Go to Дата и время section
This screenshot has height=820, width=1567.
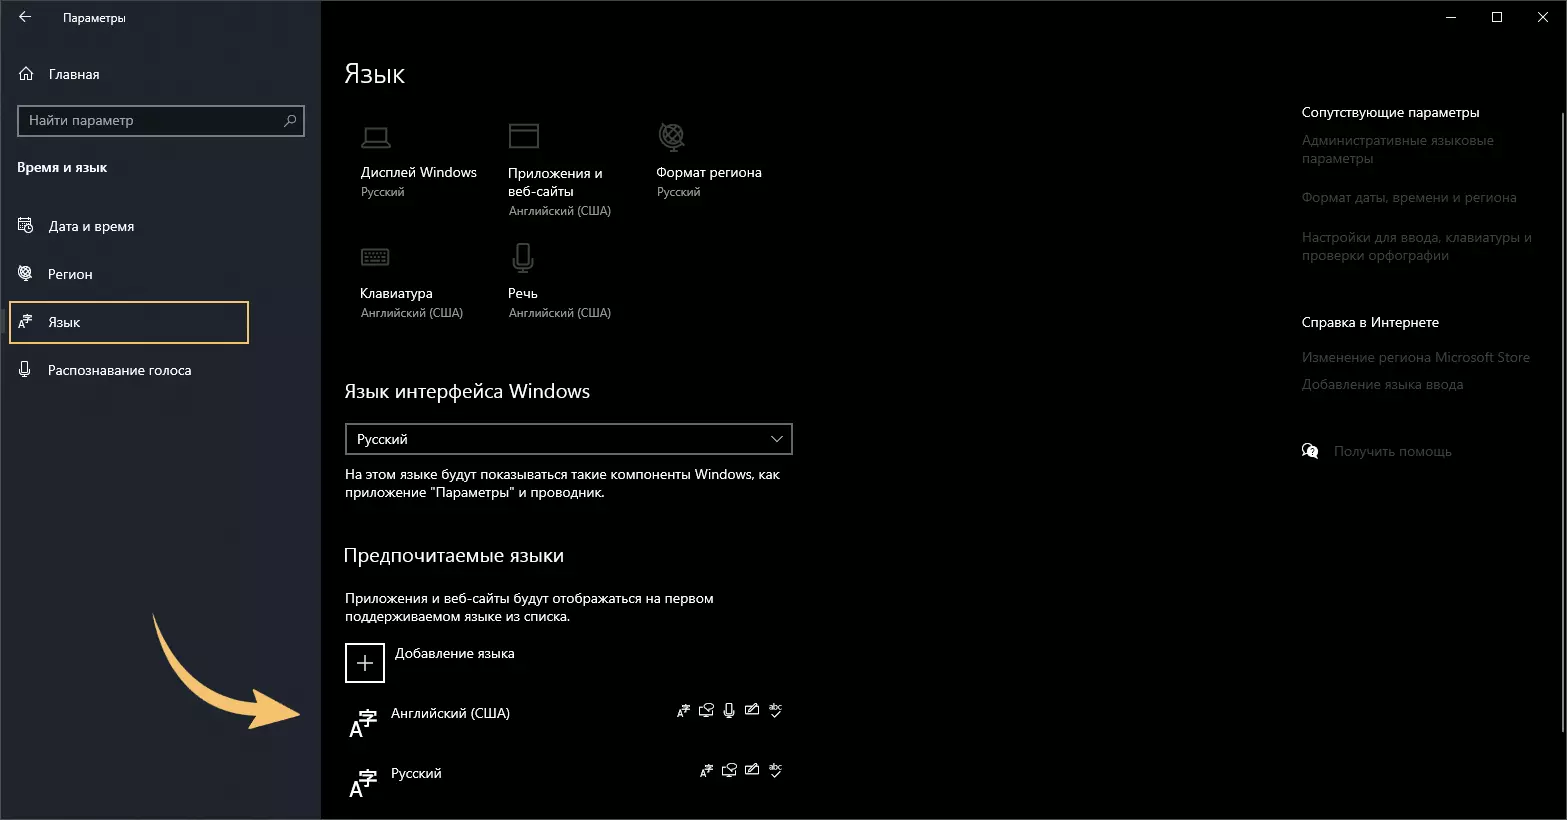pos(91,227)
